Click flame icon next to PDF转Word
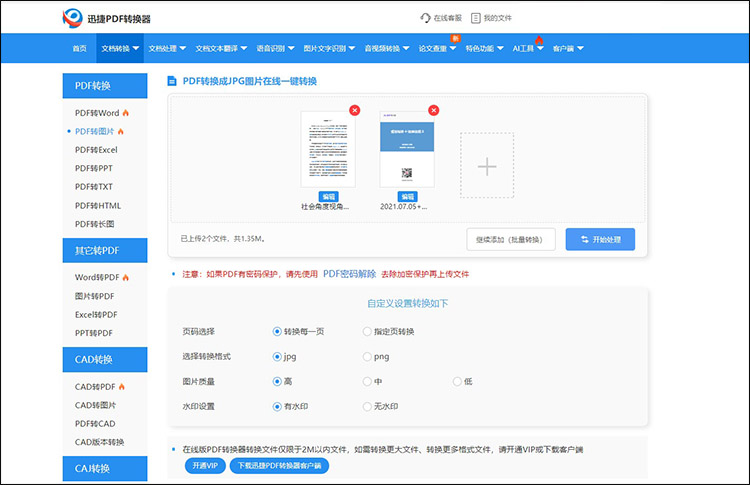The width and height of the screenshot is (750, 485). click(125, 113)
